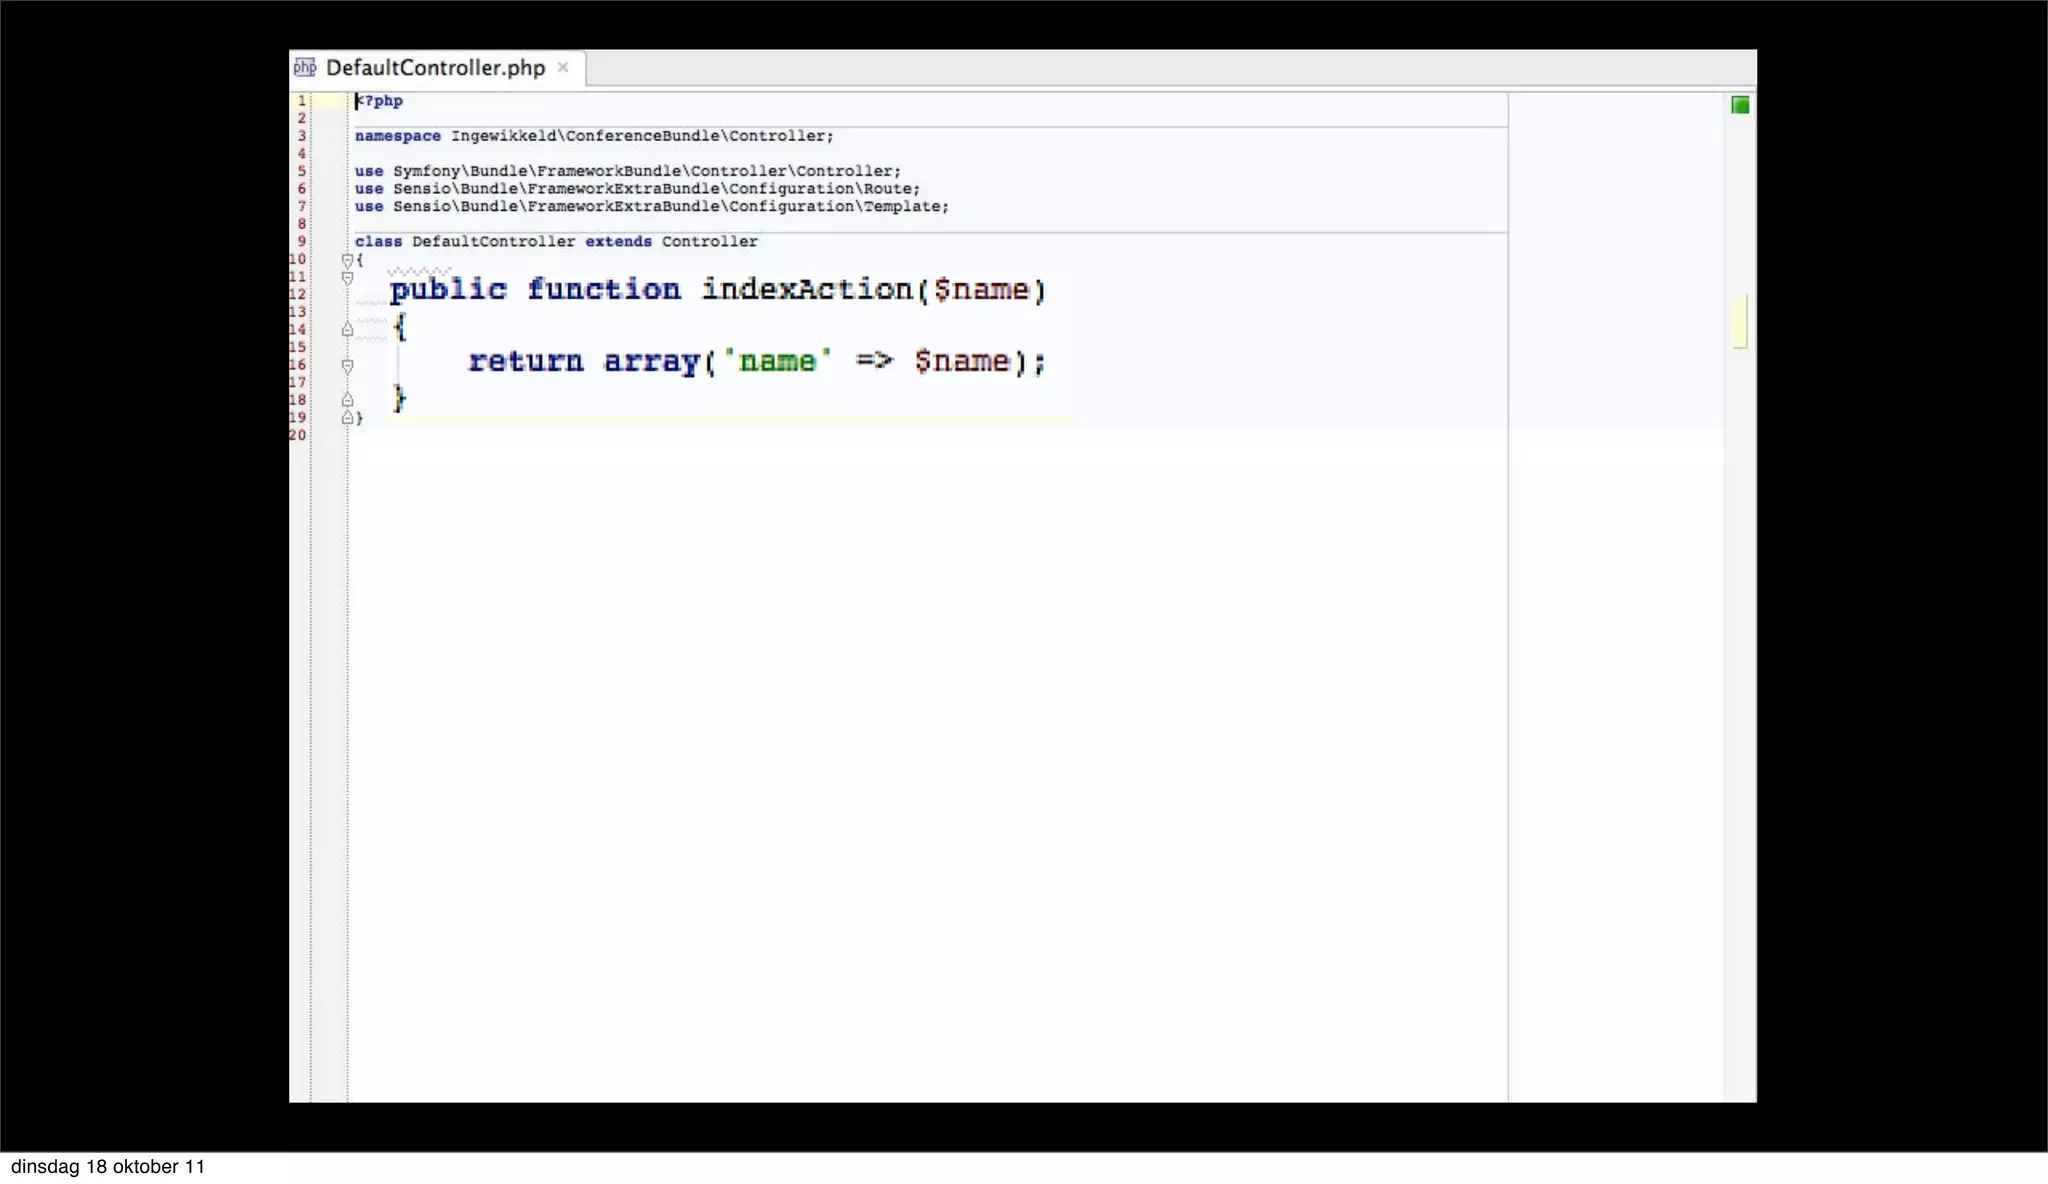
Task: Click fold end marker at line 18
Action: click(x=347, y=400)
